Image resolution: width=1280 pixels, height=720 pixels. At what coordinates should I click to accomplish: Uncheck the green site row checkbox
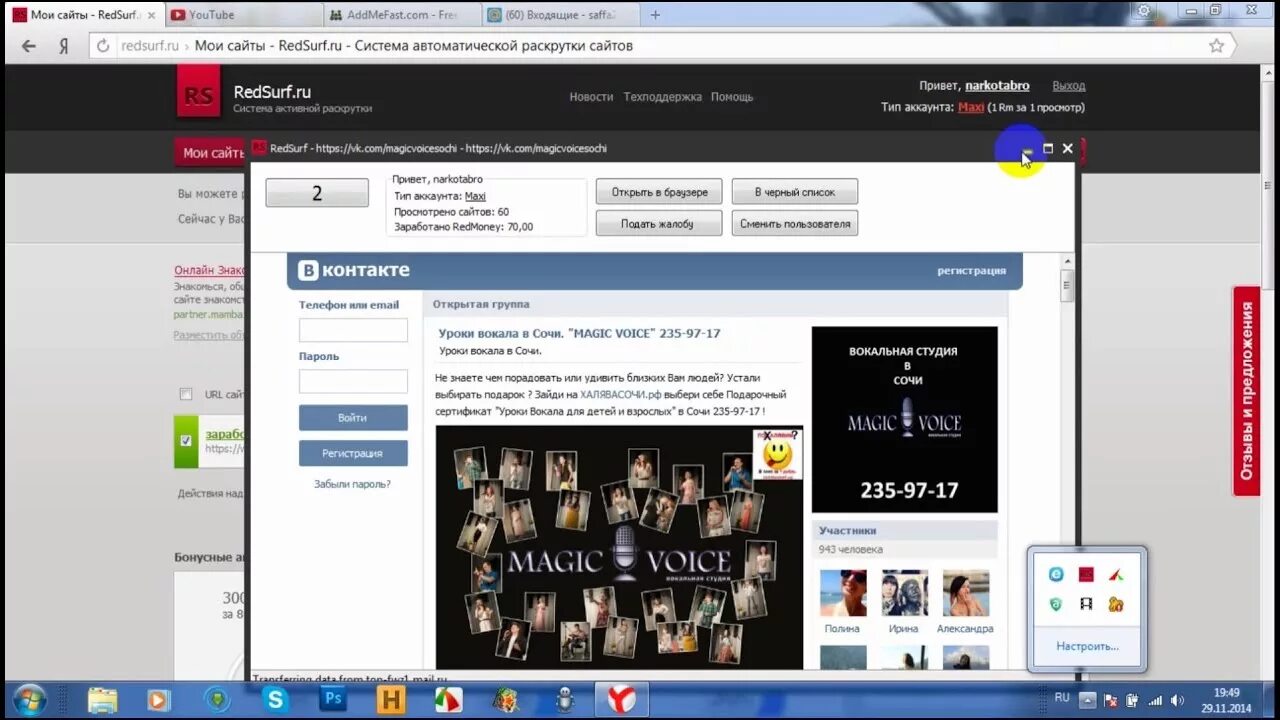(x=186, y=441)
